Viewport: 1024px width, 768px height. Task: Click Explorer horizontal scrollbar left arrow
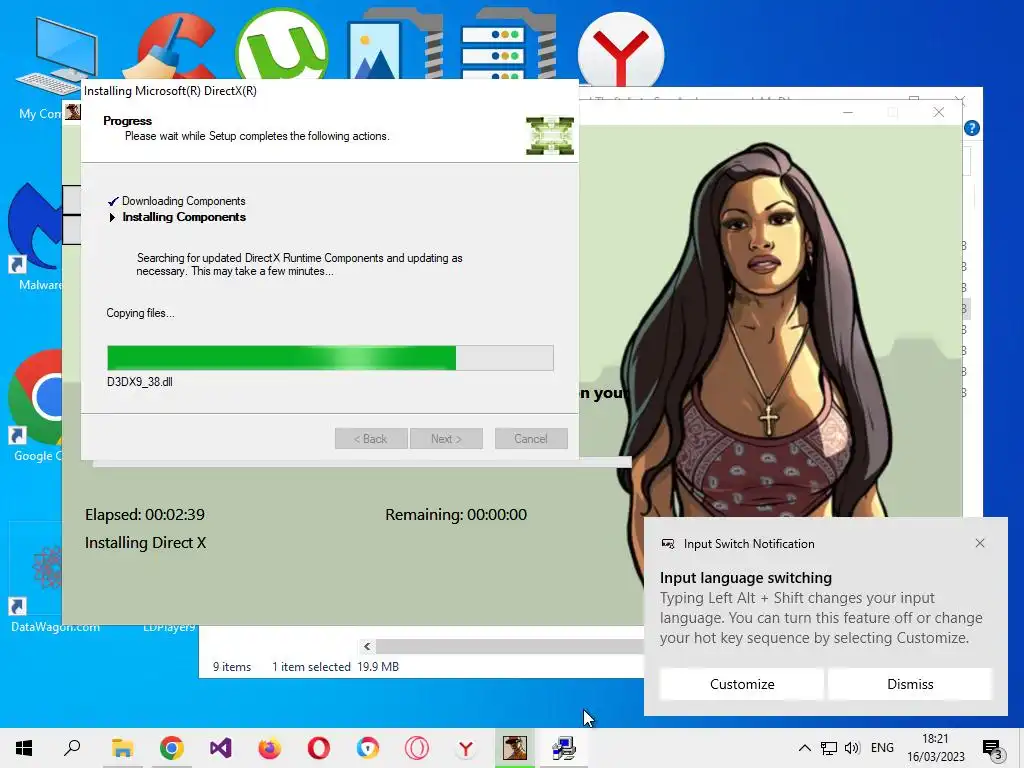tap(367, 647)
